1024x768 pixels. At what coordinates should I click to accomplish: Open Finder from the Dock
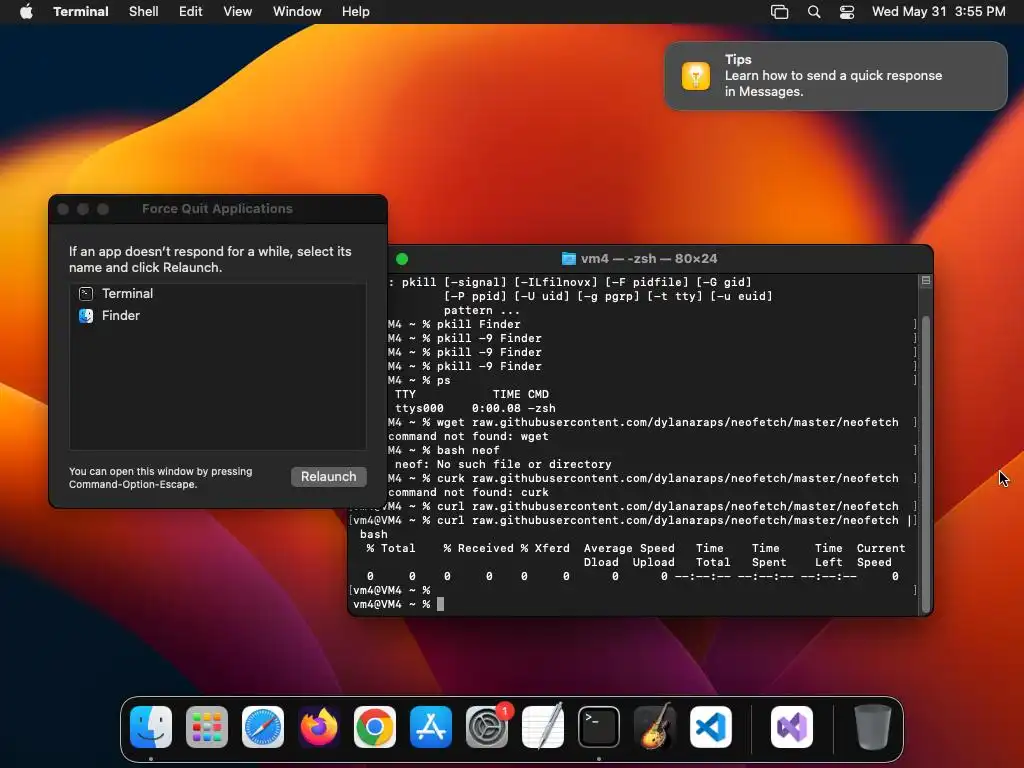coord(151,727)
